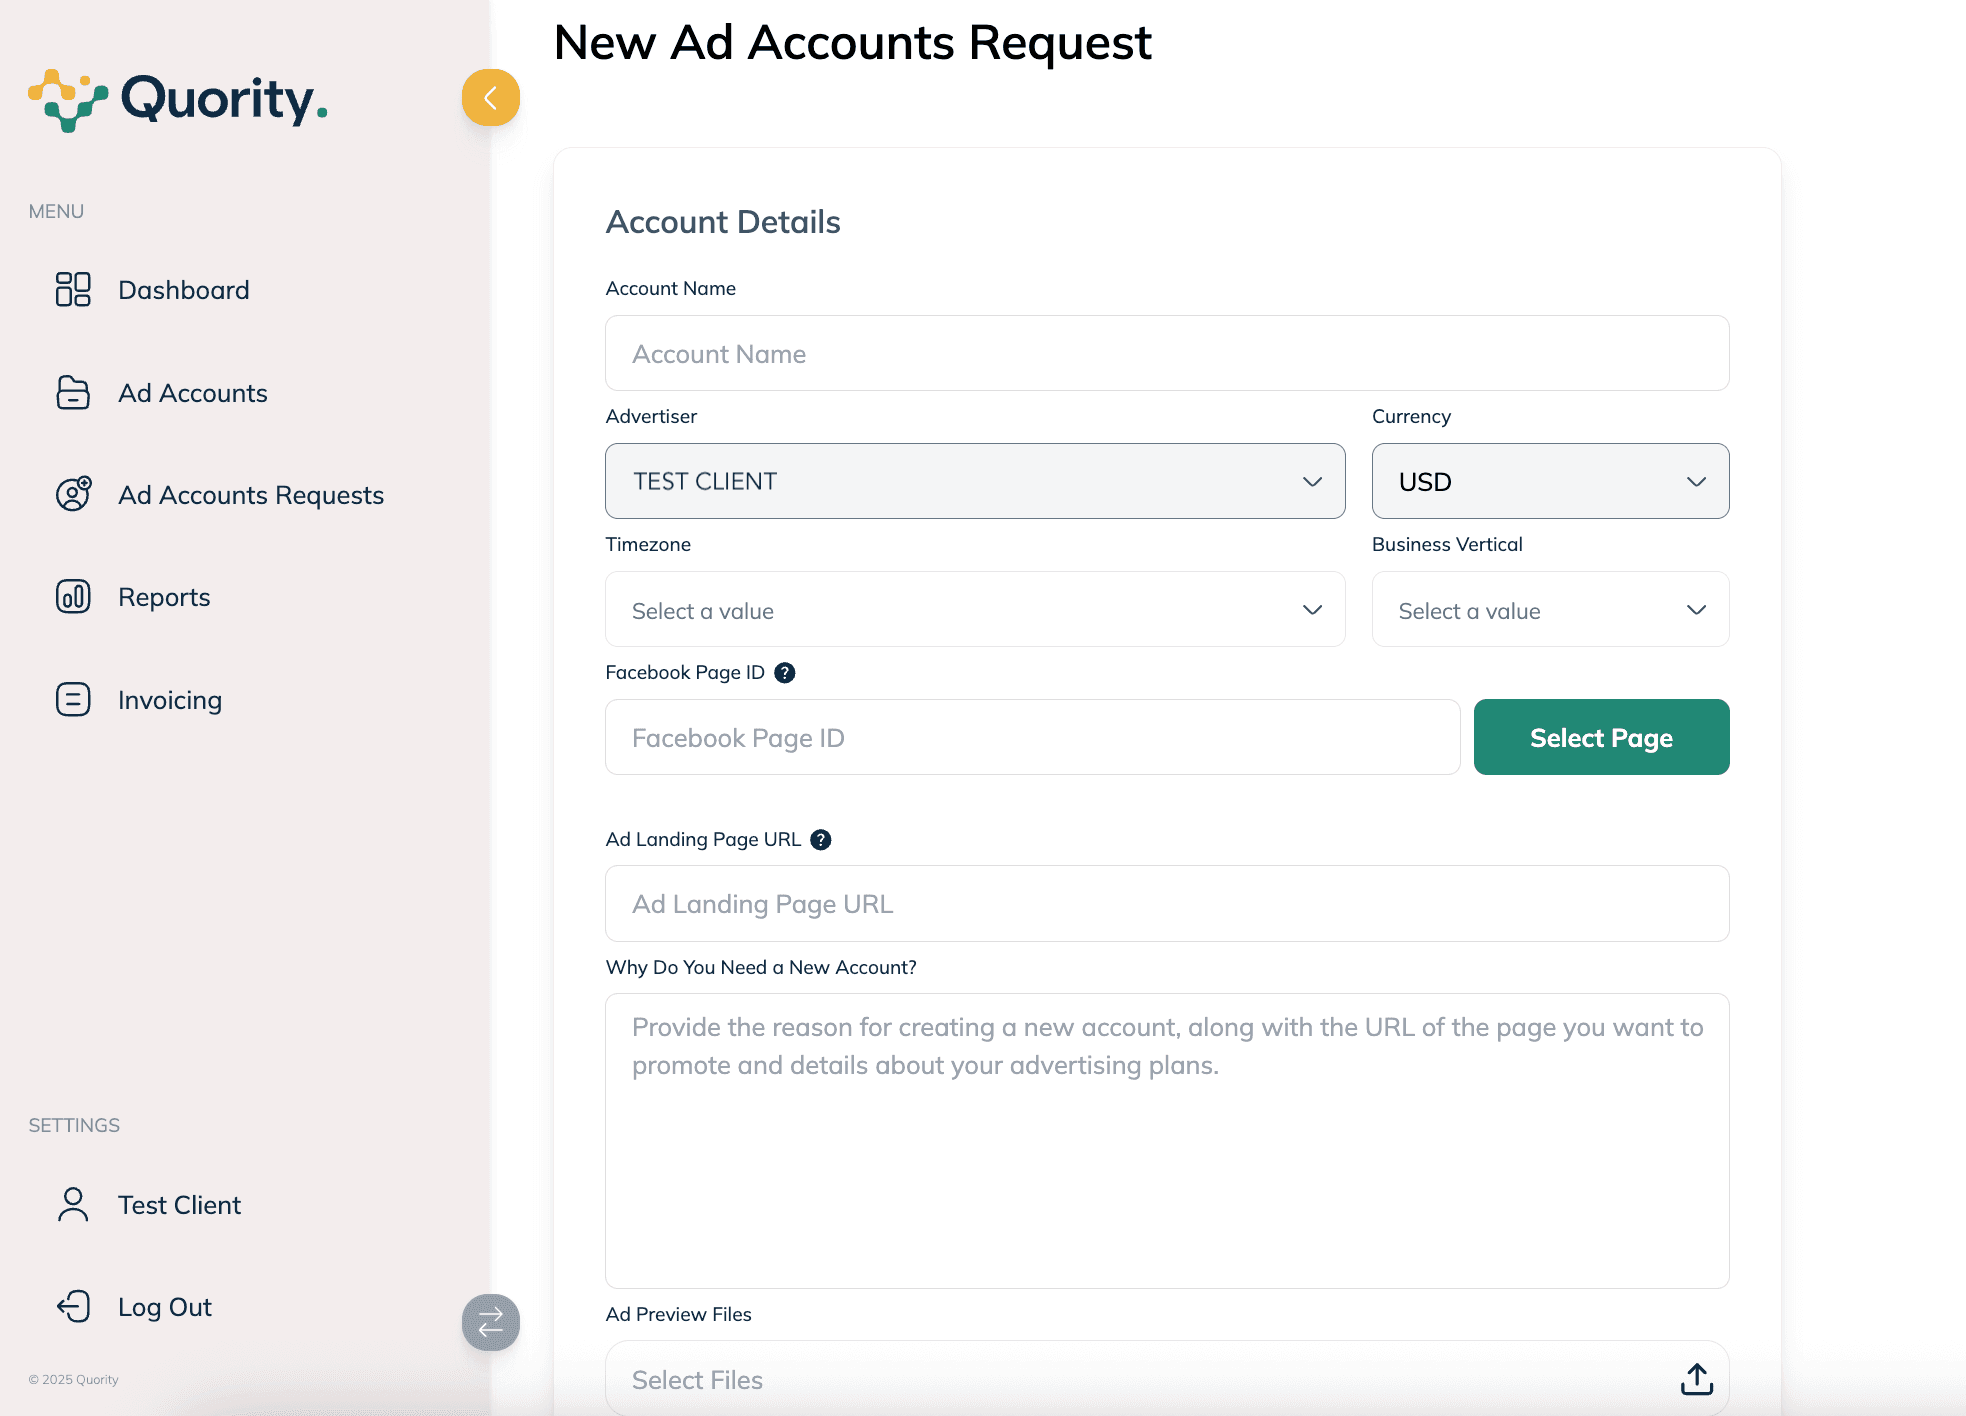Show Ad Landing Page URL help icon
Screen dimensions: 1966x1416
tap(821, 840)
